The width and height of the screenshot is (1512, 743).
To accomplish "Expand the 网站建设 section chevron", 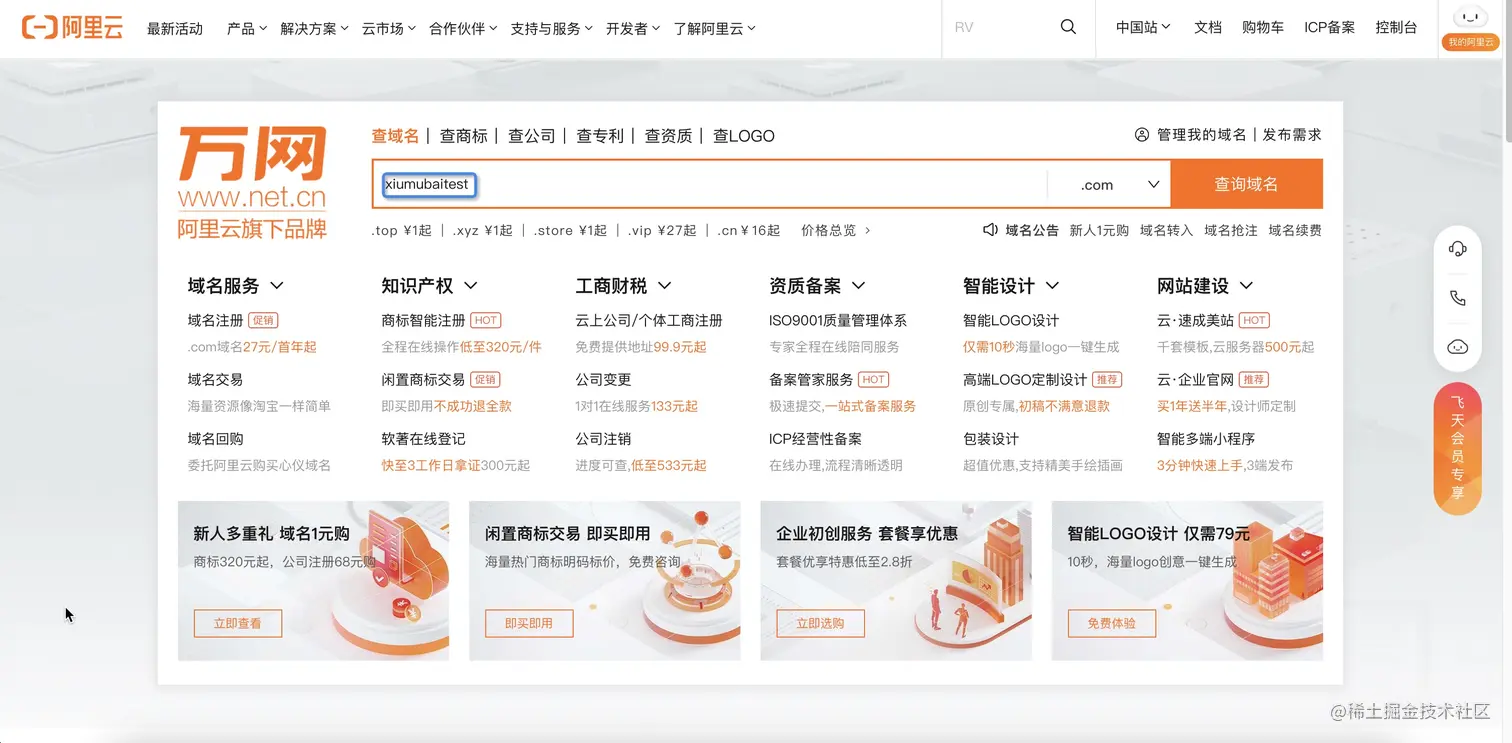I will coord(1246,286).
